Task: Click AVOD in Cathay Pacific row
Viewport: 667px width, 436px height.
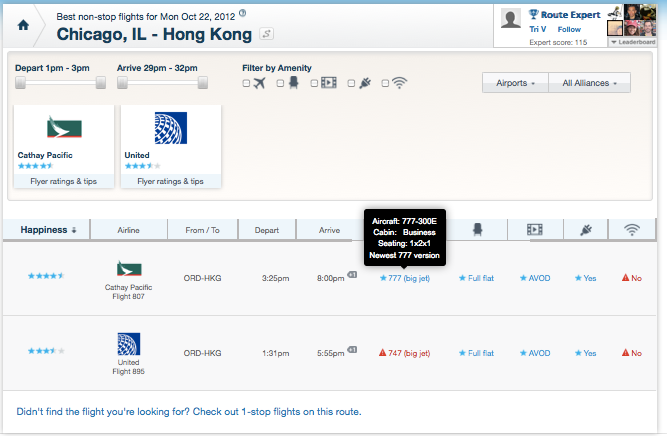Action: point(535,278)
